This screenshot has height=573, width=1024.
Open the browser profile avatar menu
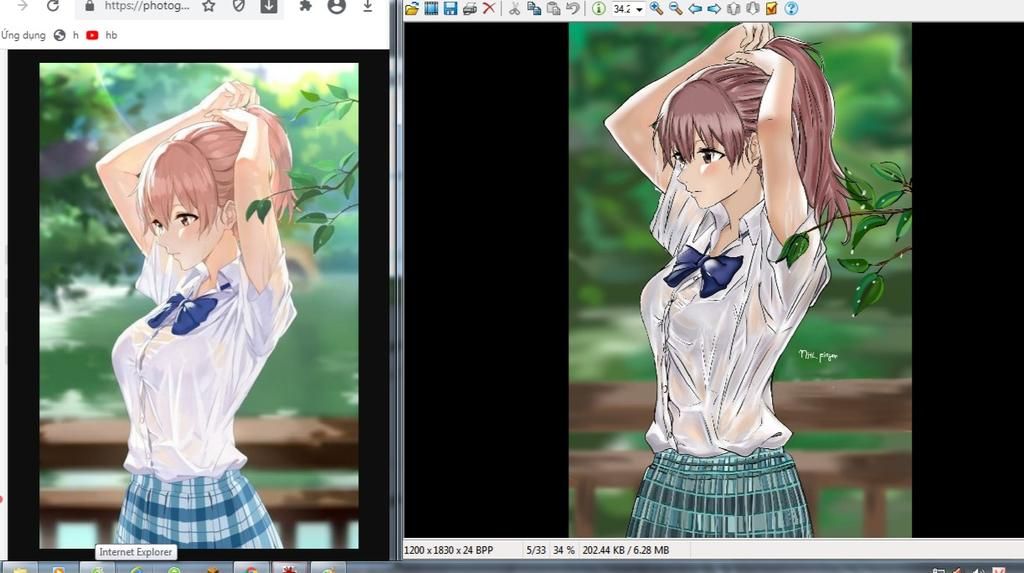coord(336,7)
